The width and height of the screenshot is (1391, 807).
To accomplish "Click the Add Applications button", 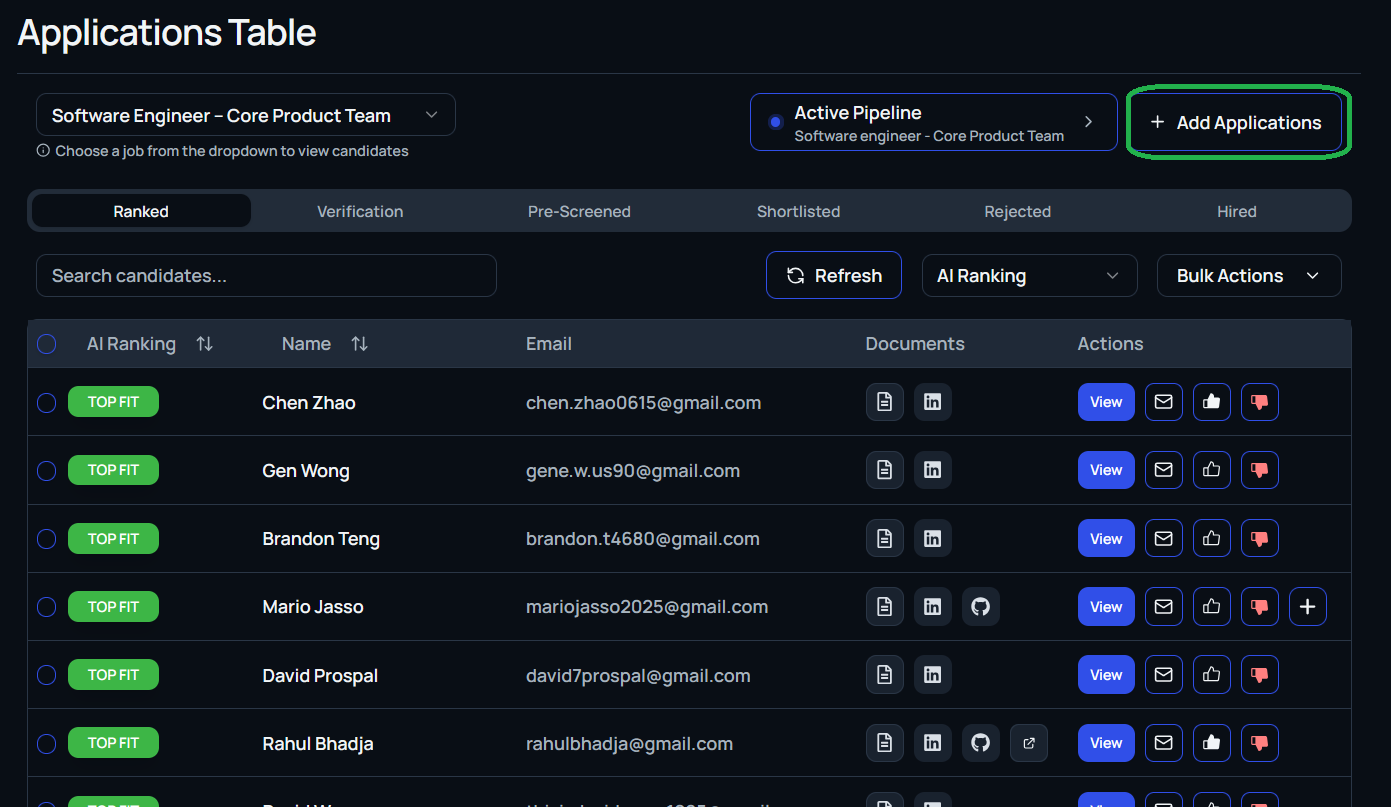I will click(x=1236, y=123).
